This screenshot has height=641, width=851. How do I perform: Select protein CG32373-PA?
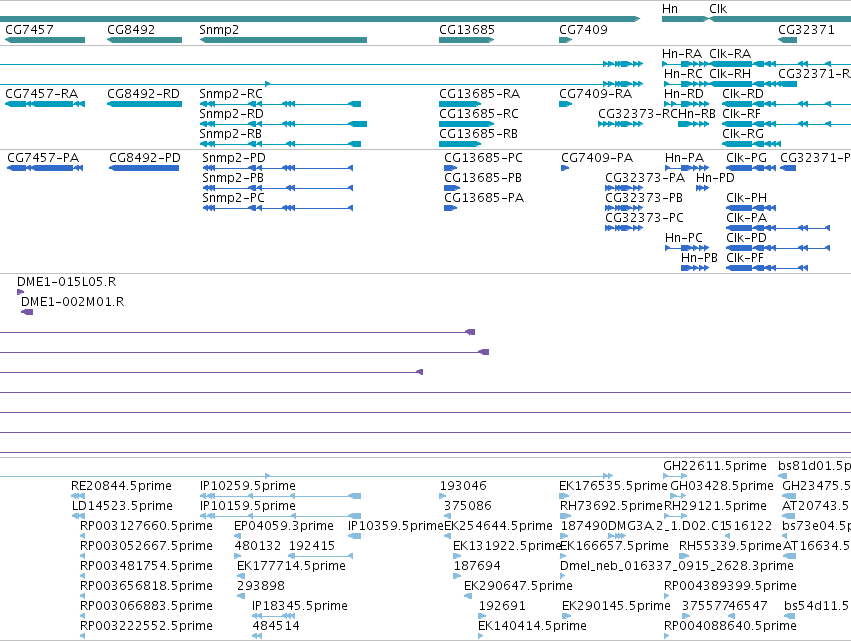click(645, 178)
